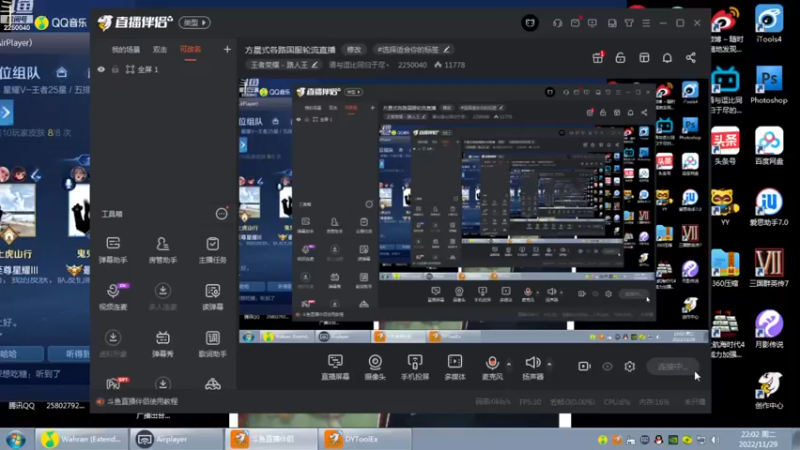Image resolution: width=800 pixels, height=450 pixels.
Task: Open 读弹幕 tool
Action: (x=213, y=296)
